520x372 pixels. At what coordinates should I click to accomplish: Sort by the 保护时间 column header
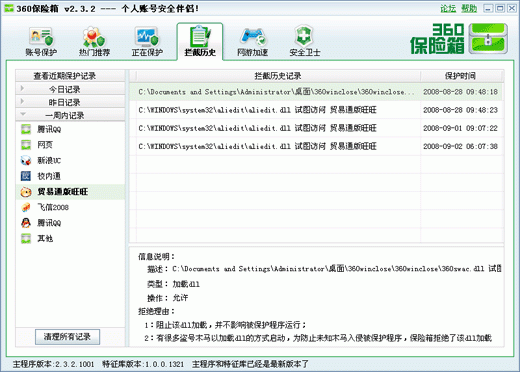coord(462,76)
